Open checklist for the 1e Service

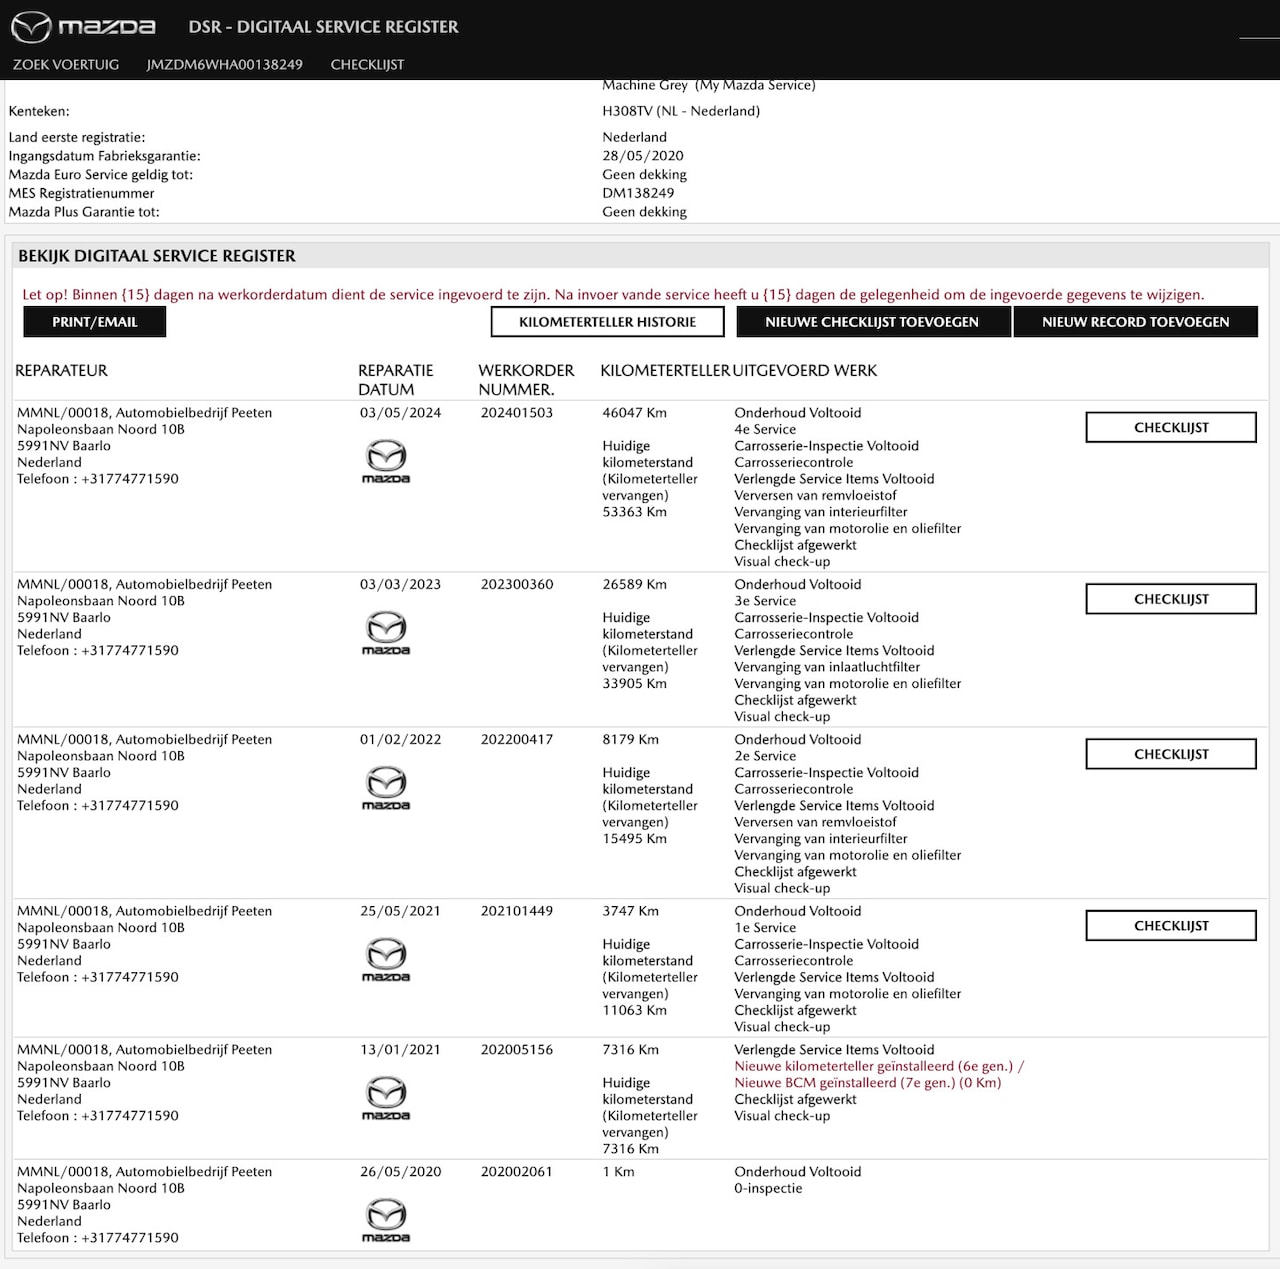(x=1171, y=926)
